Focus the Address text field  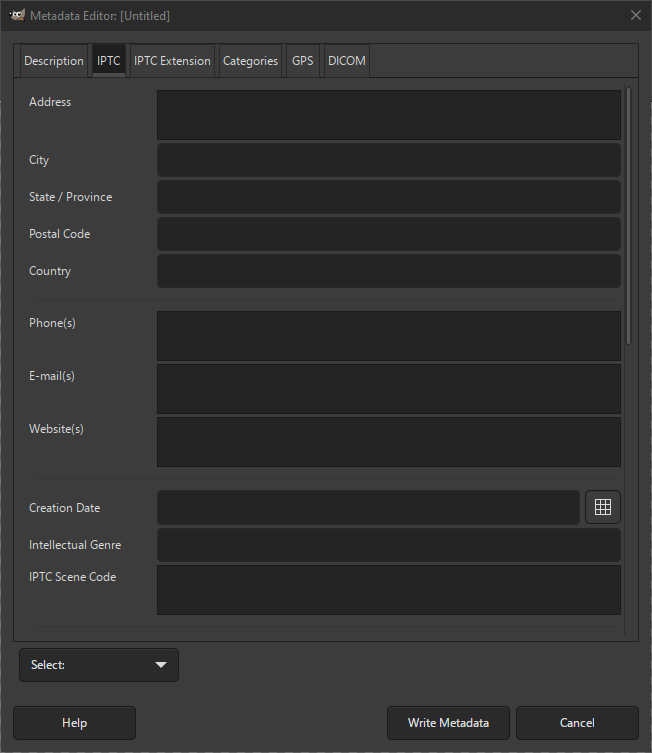tap(388, 115)
